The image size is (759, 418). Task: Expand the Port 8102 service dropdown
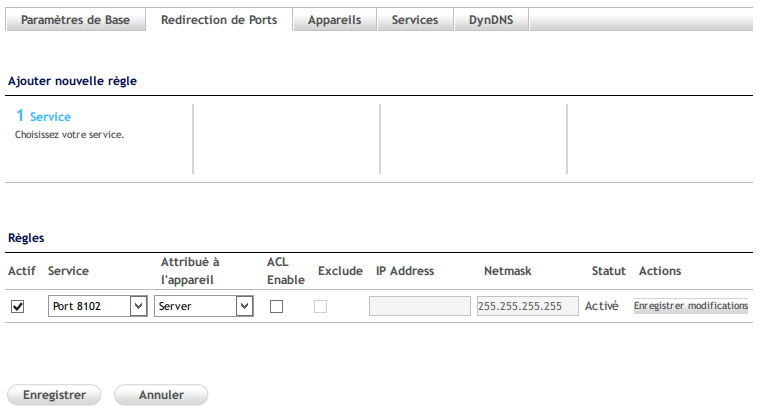tap(98, 307)
